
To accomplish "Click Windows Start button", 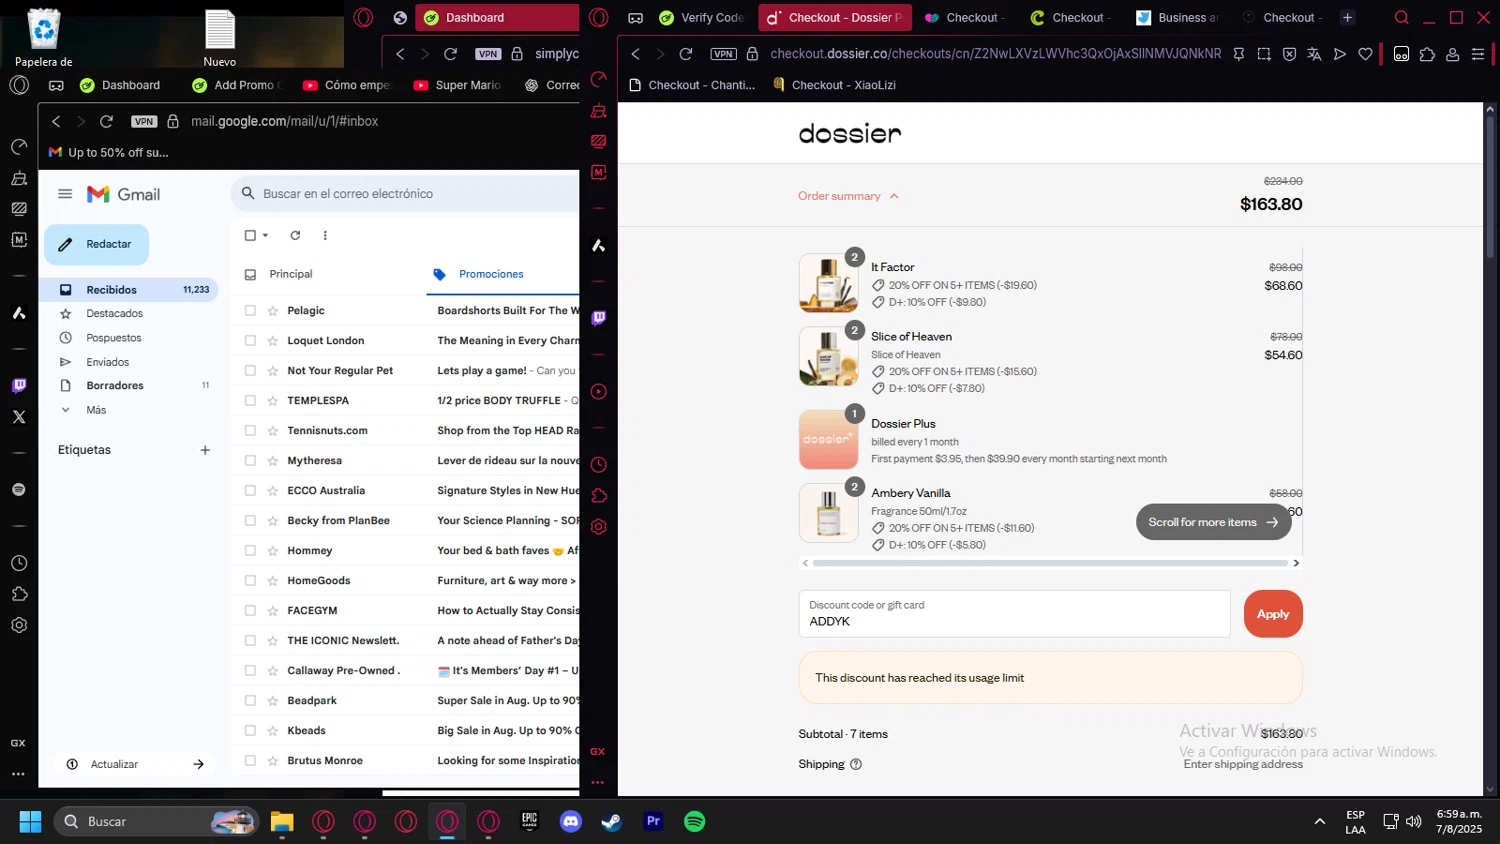I will click(x=30, y=821).
